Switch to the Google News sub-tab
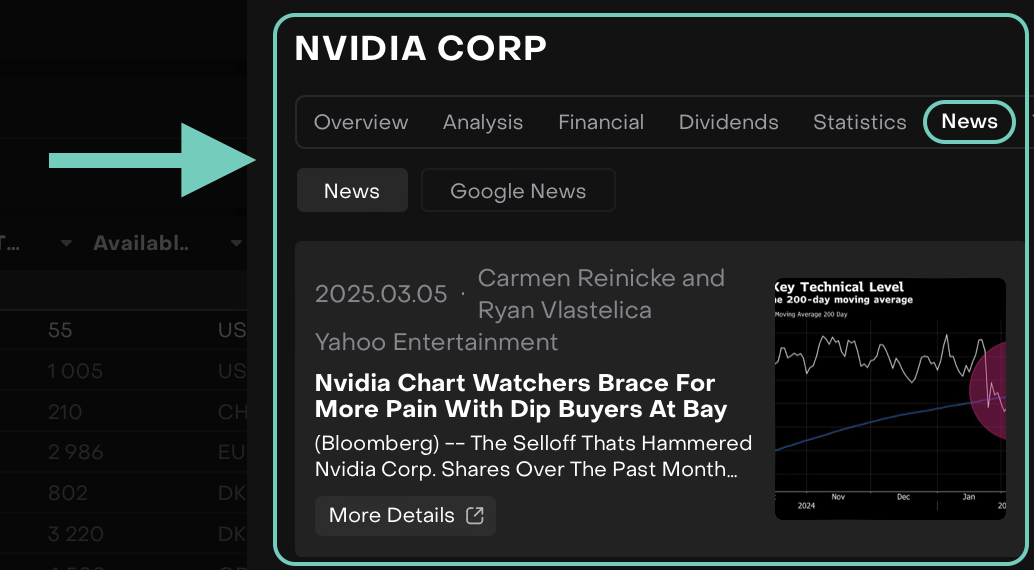Image resolution: width=1034 pixels, height=570 pixels. tap(518, 191)
